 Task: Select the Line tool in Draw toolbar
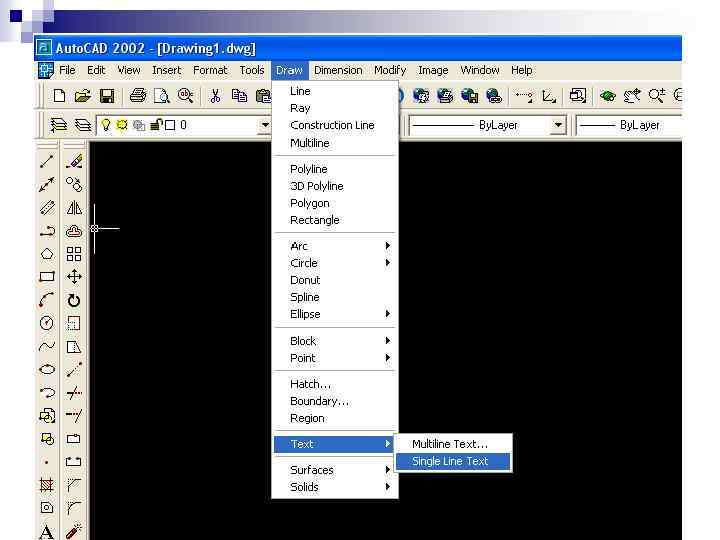click(47, 162)
